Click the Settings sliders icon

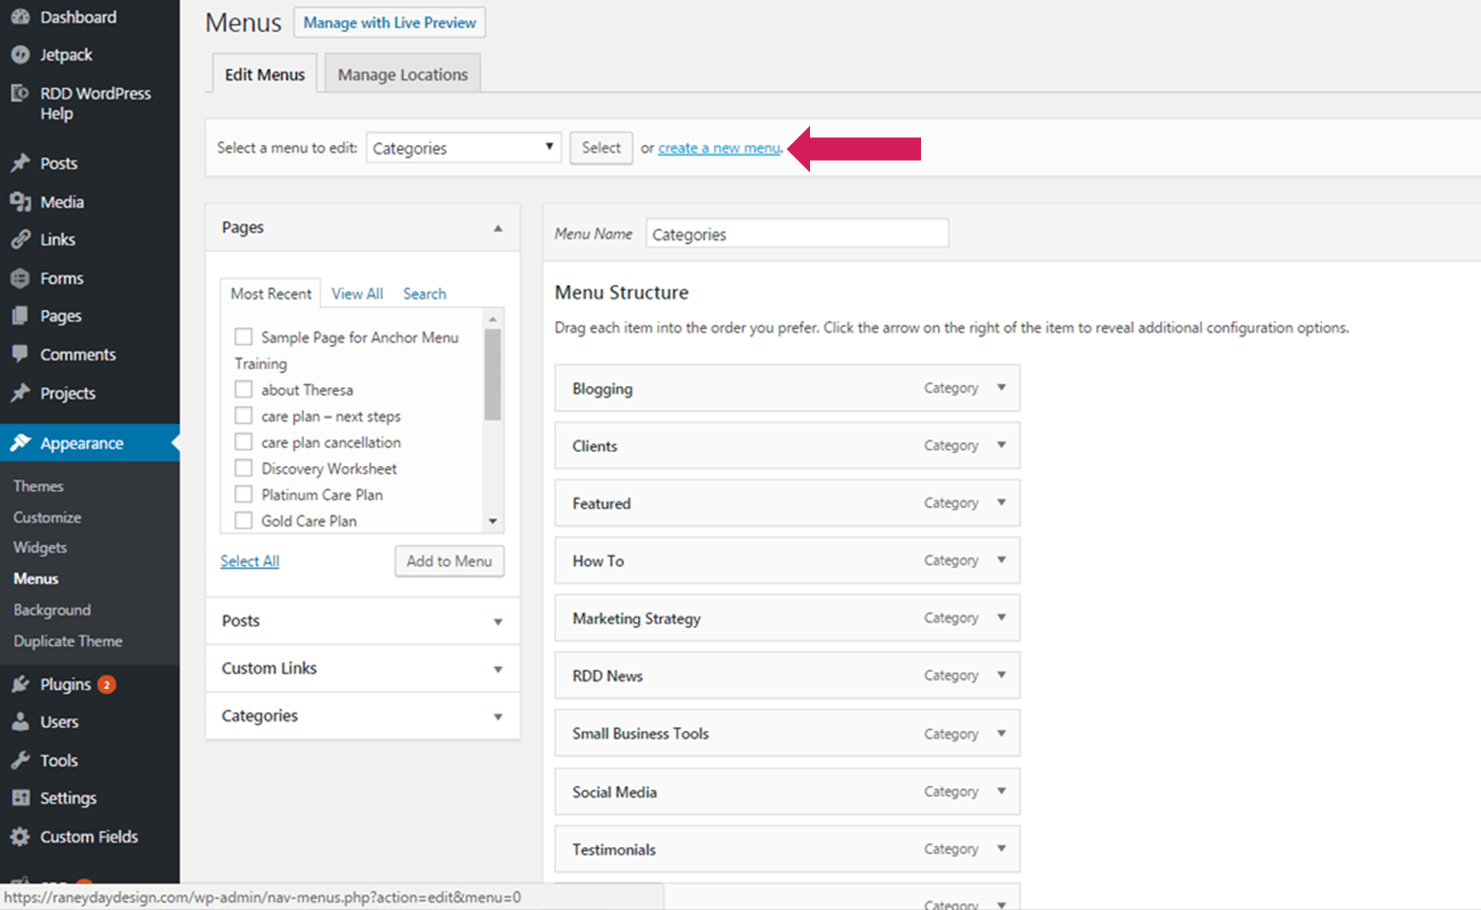pyautogui.click(x=20, y=798)
